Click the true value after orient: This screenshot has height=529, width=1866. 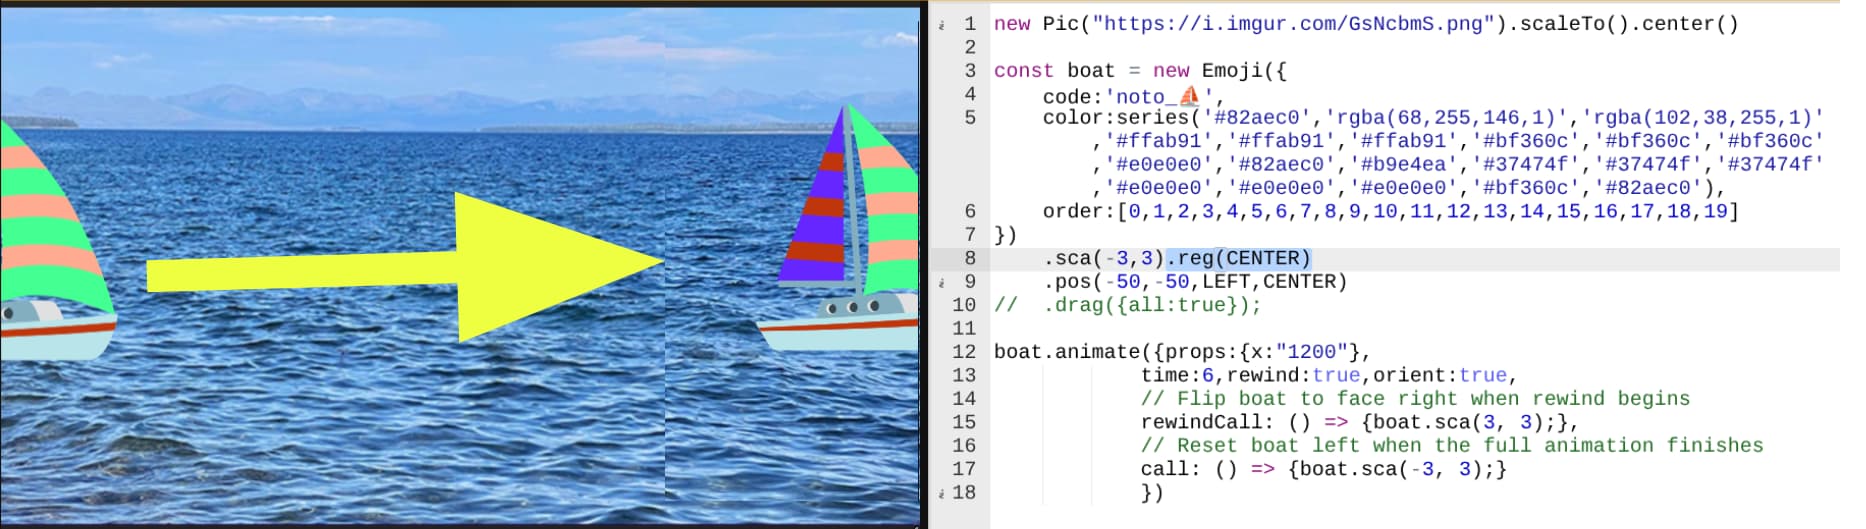[x=1482, y=375]
